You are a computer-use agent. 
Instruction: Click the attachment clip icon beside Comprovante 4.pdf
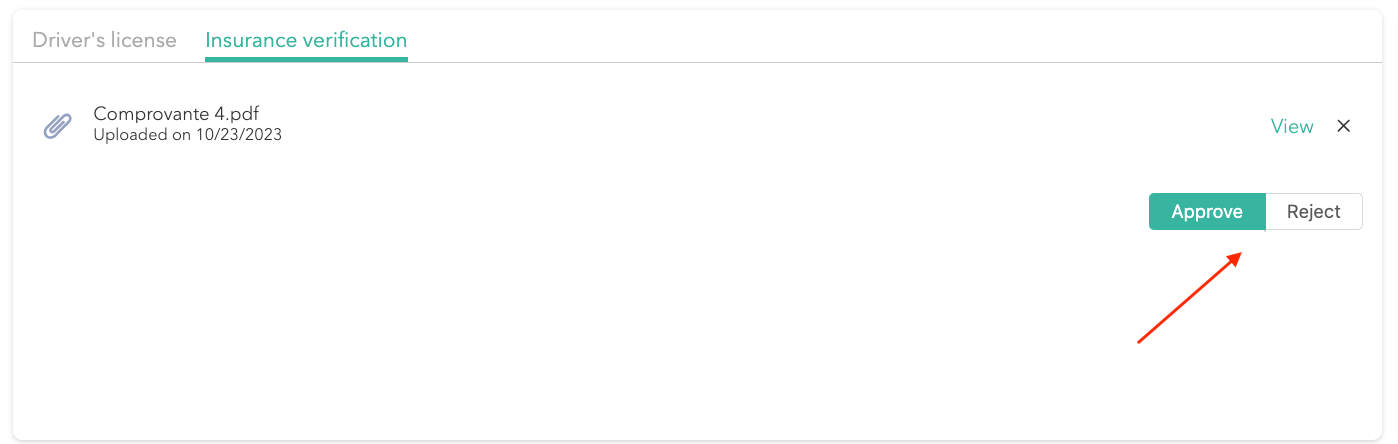point(57,125)
